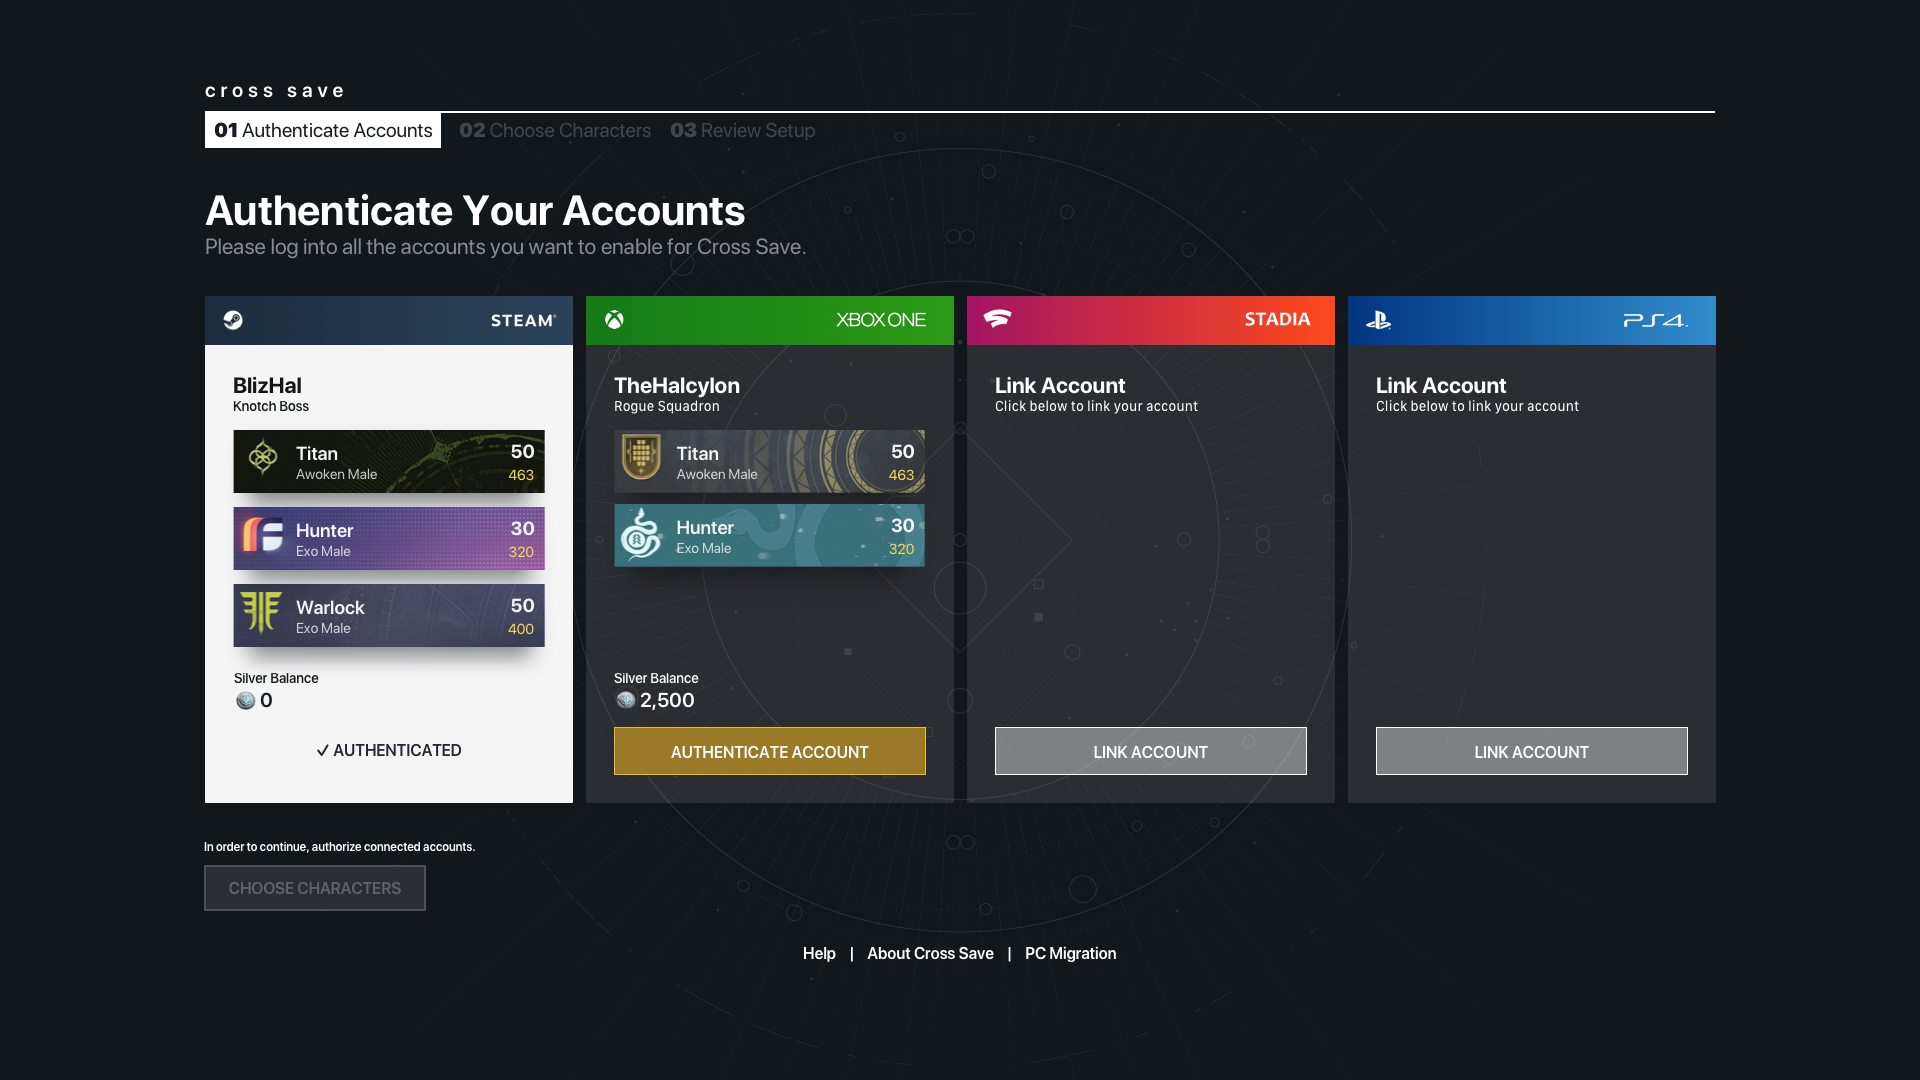Click the Rogue Squadron clan text
This screenshot has width=1920, height=1080.
point(667,407)
